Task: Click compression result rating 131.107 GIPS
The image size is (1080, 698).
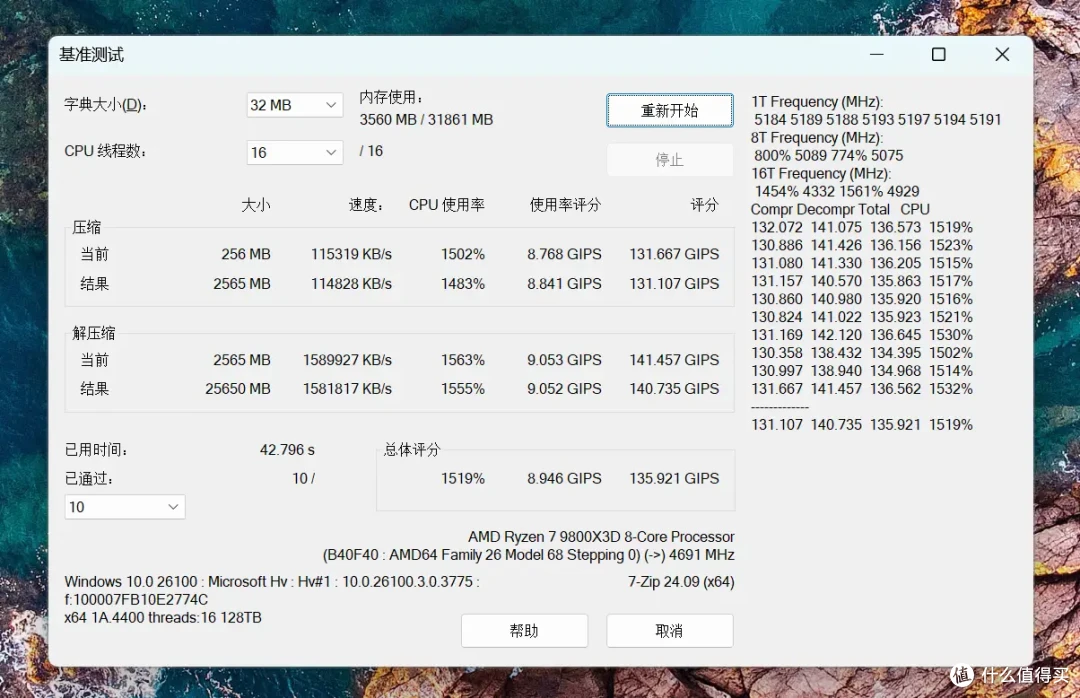Action: click(x=674, y=284)
